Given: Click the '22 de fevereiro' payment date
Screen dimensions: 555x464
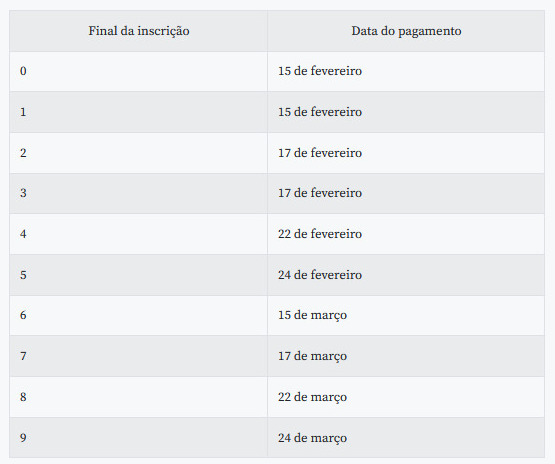Looking at the screenshot, I should [320, 234].
